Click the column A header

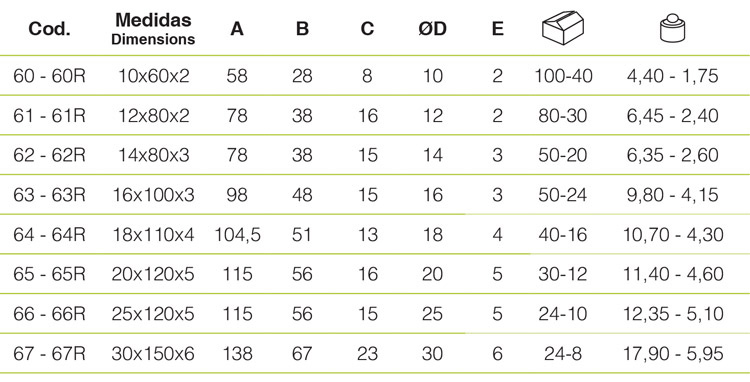(x=237, y=29)
